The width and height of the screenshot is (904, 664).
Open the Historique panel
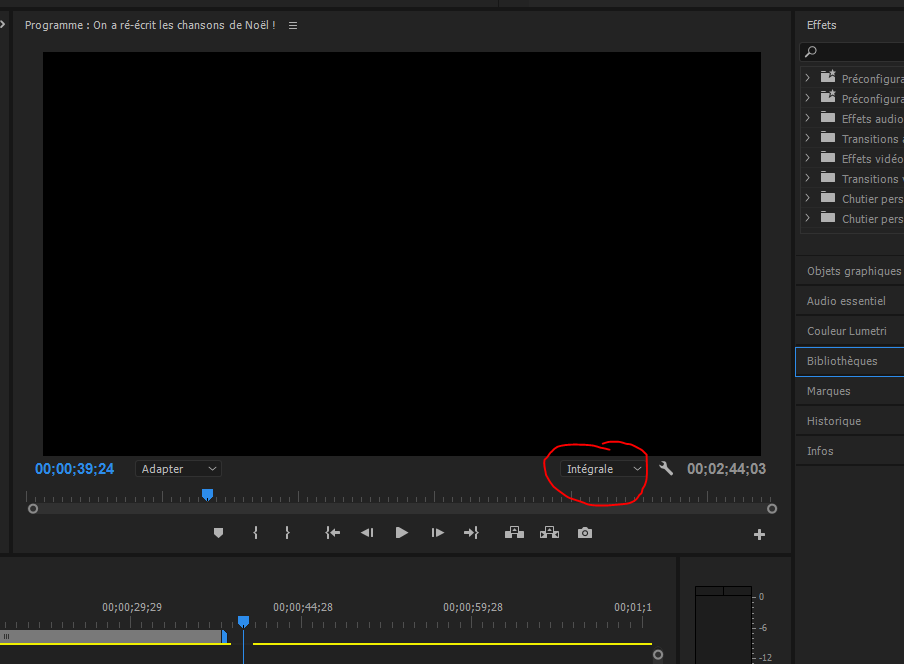tap(834, 421)
